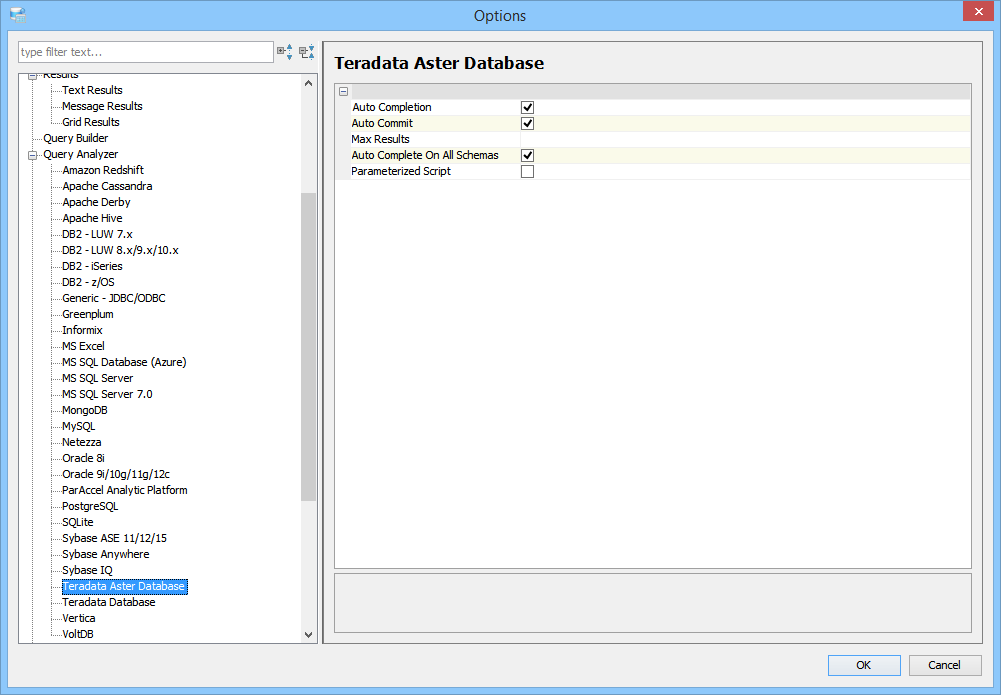Screen dimensions: 1001x695
Task: Select Generic - JDBC/ODBC item
Action: [x=114, y=297]
